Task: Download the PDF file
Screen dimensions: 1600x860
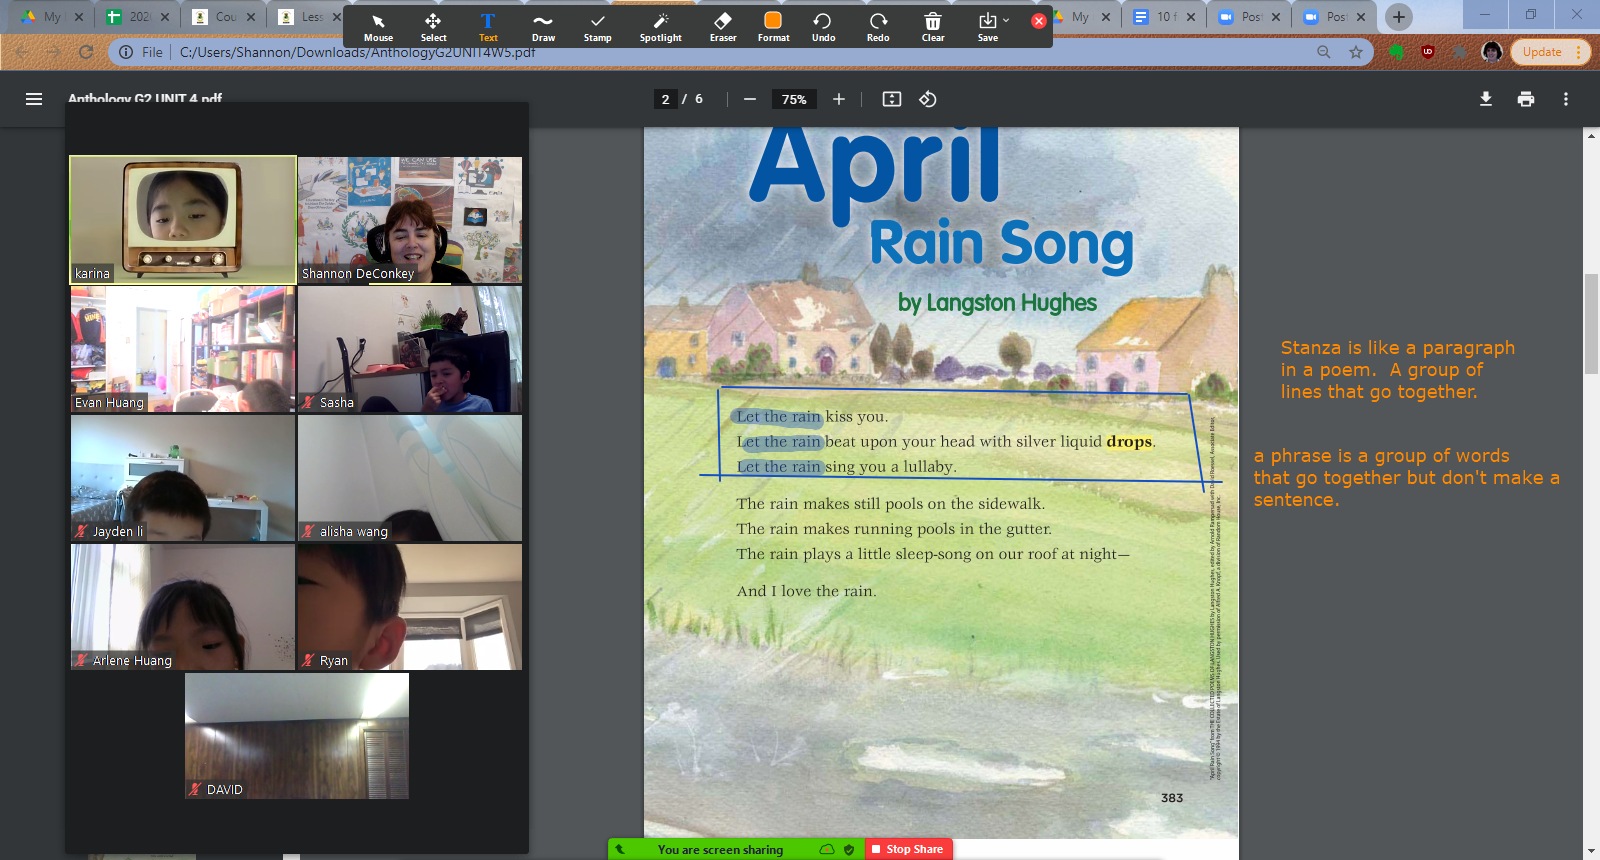Action: click(x=1486, y=99)
